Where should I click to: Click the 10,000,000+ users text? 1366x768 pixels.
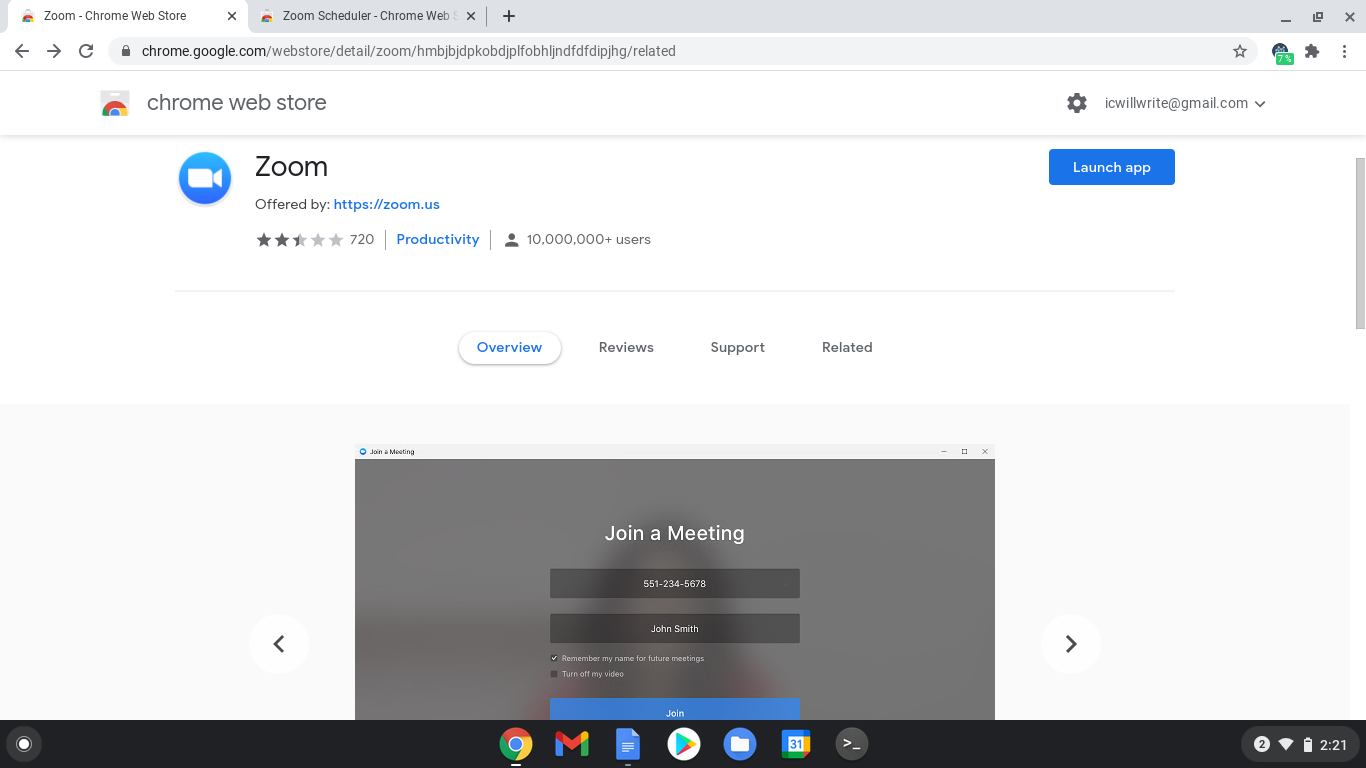[589, 240]
